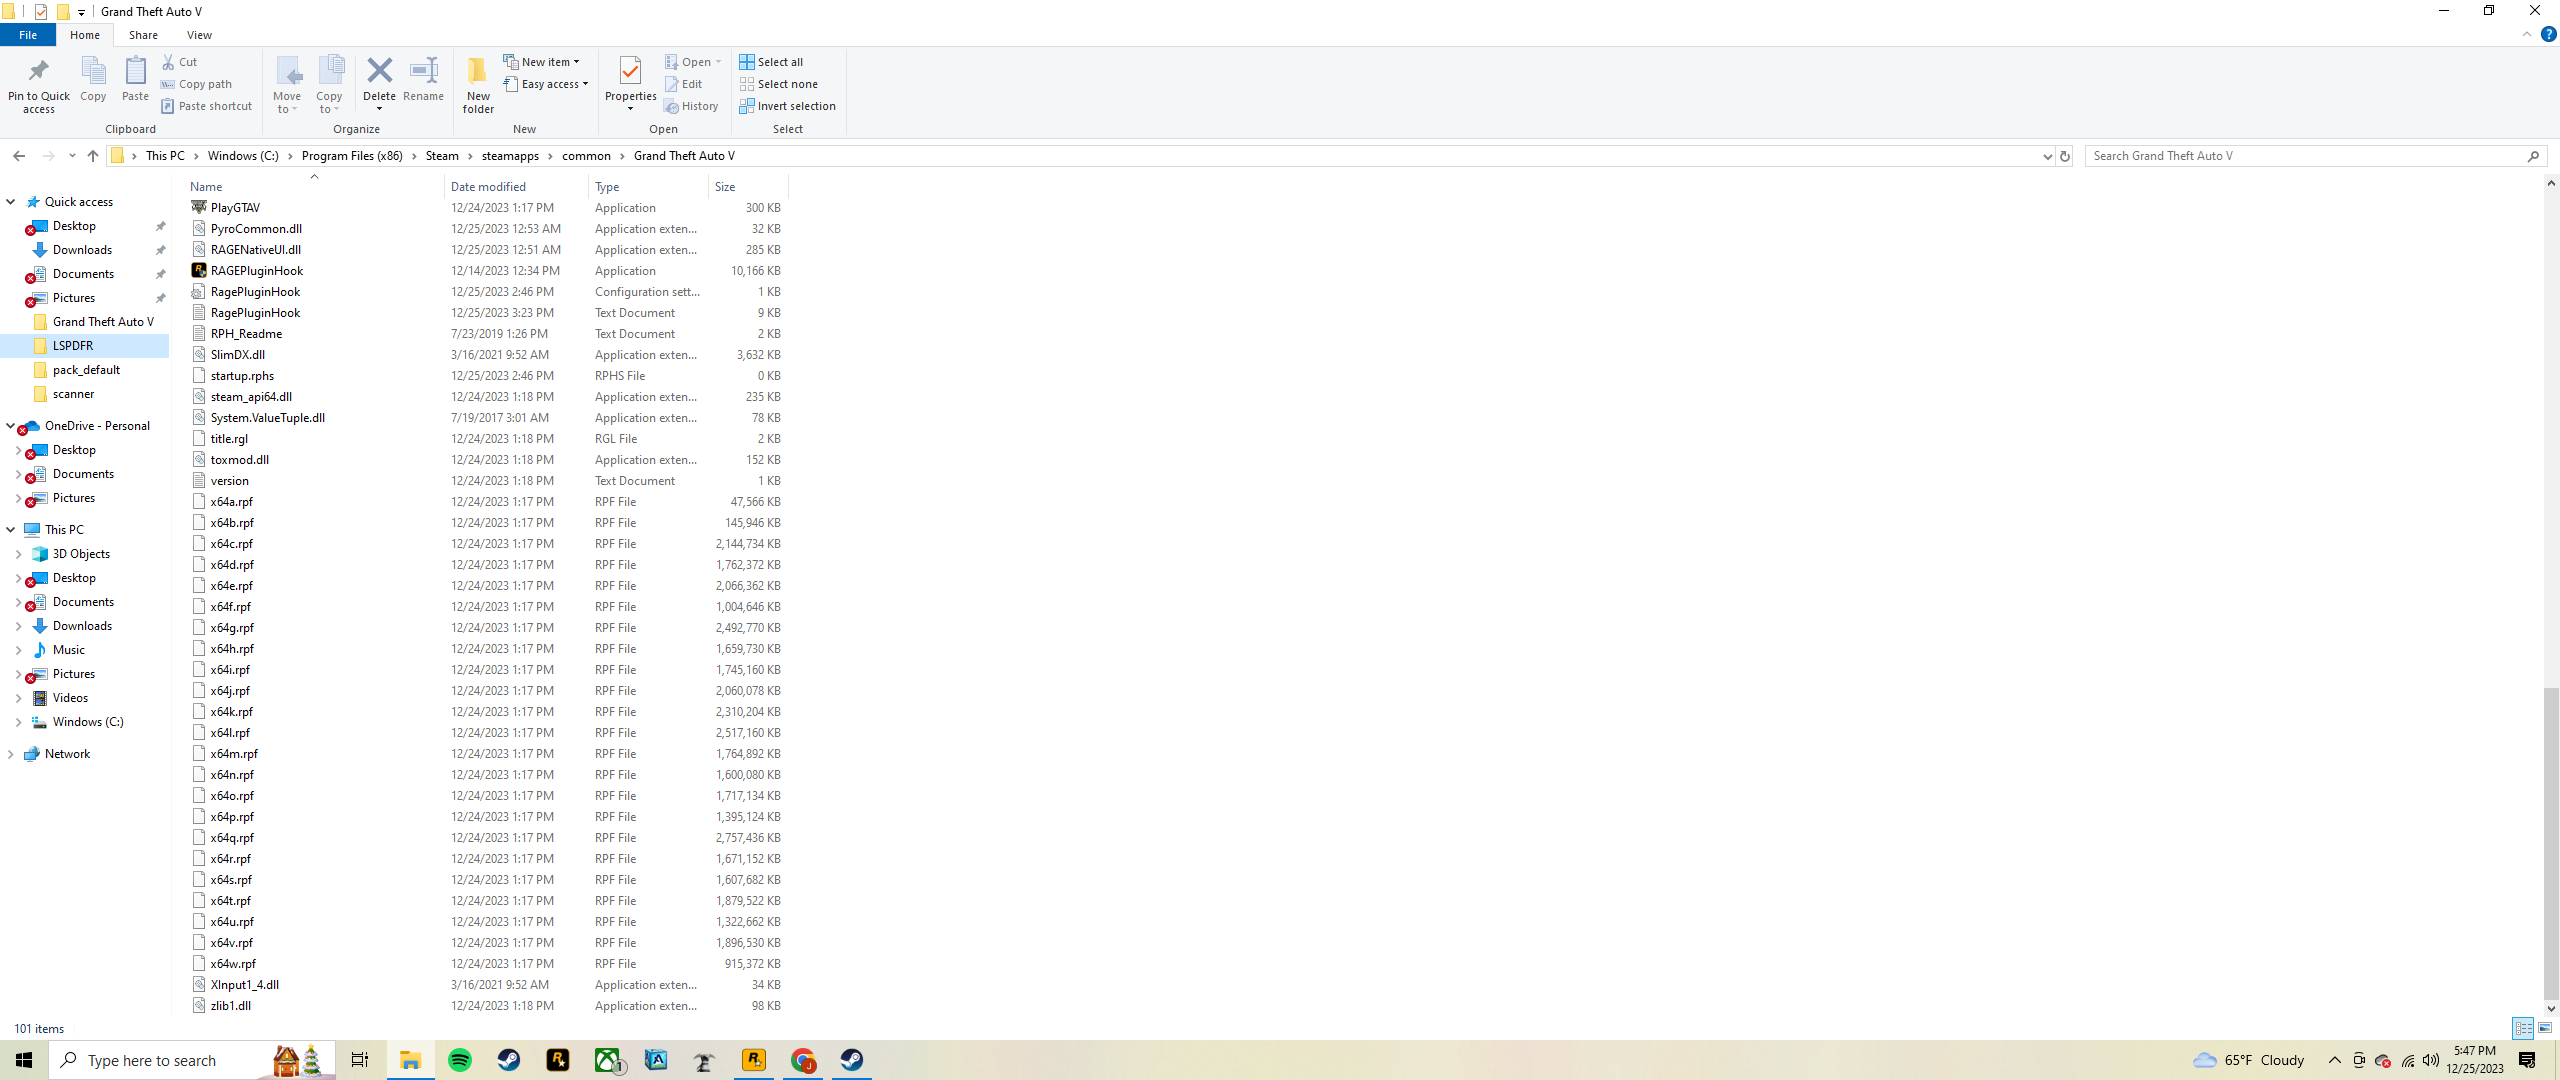
Task: Open the New item dropdown
Action: click(x=541, y=62)
